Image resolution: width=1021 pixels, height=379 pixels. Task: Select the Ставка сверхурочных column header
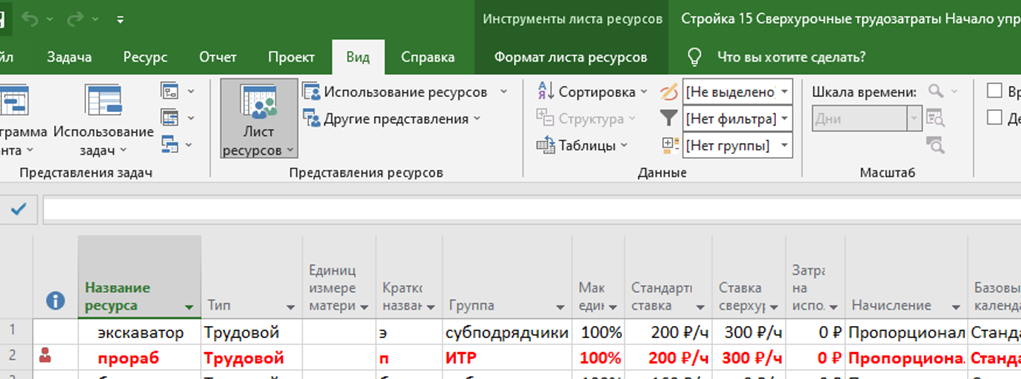tap(749, 277)
